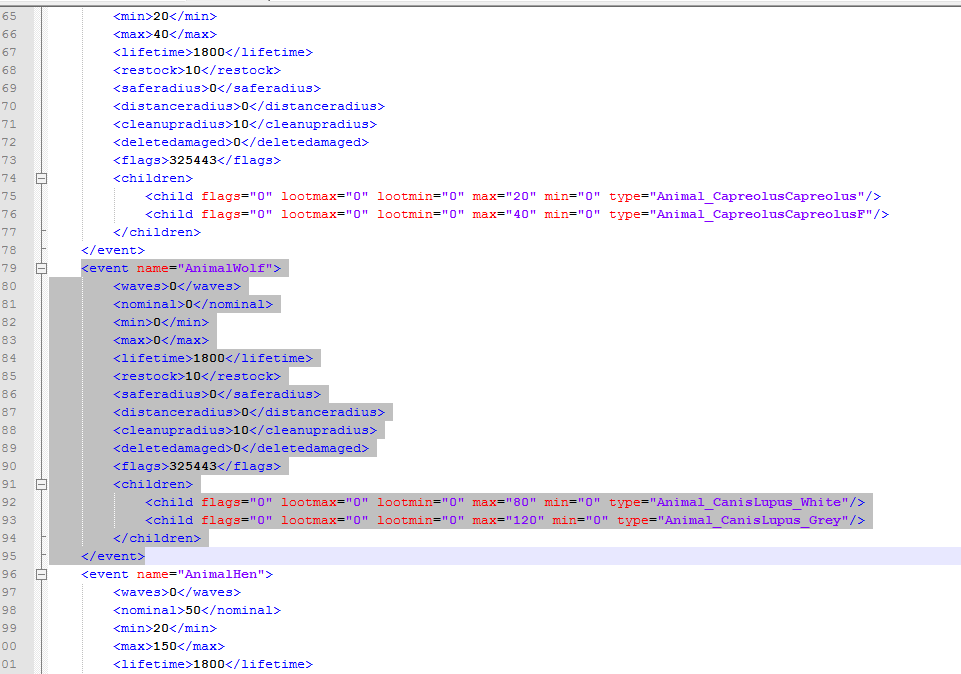Viewport: 961px width, 674px height.
Task: Collapse the children fold marker at line 74
Action: point(41,178)
